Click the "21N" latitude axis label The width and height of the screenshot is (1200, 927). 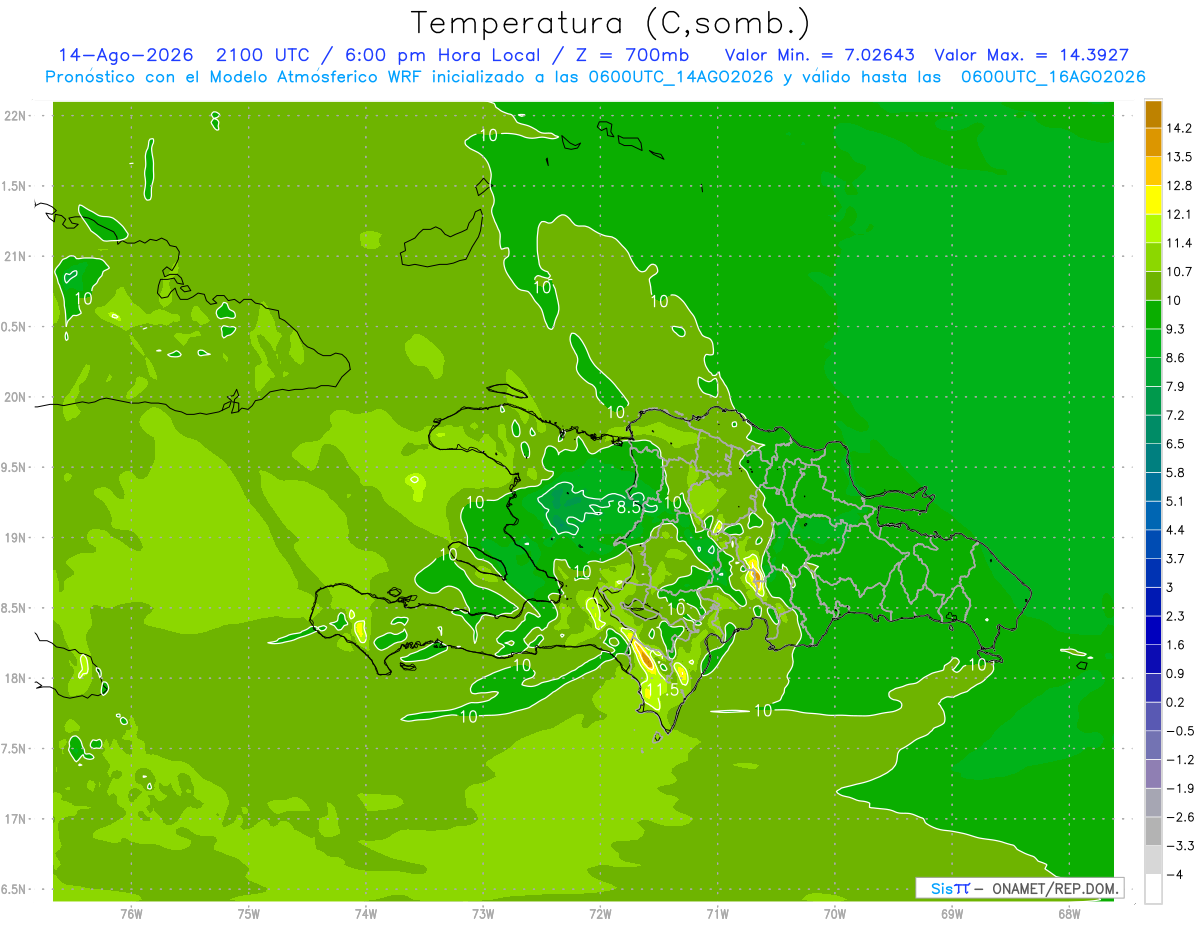(15, 256)
